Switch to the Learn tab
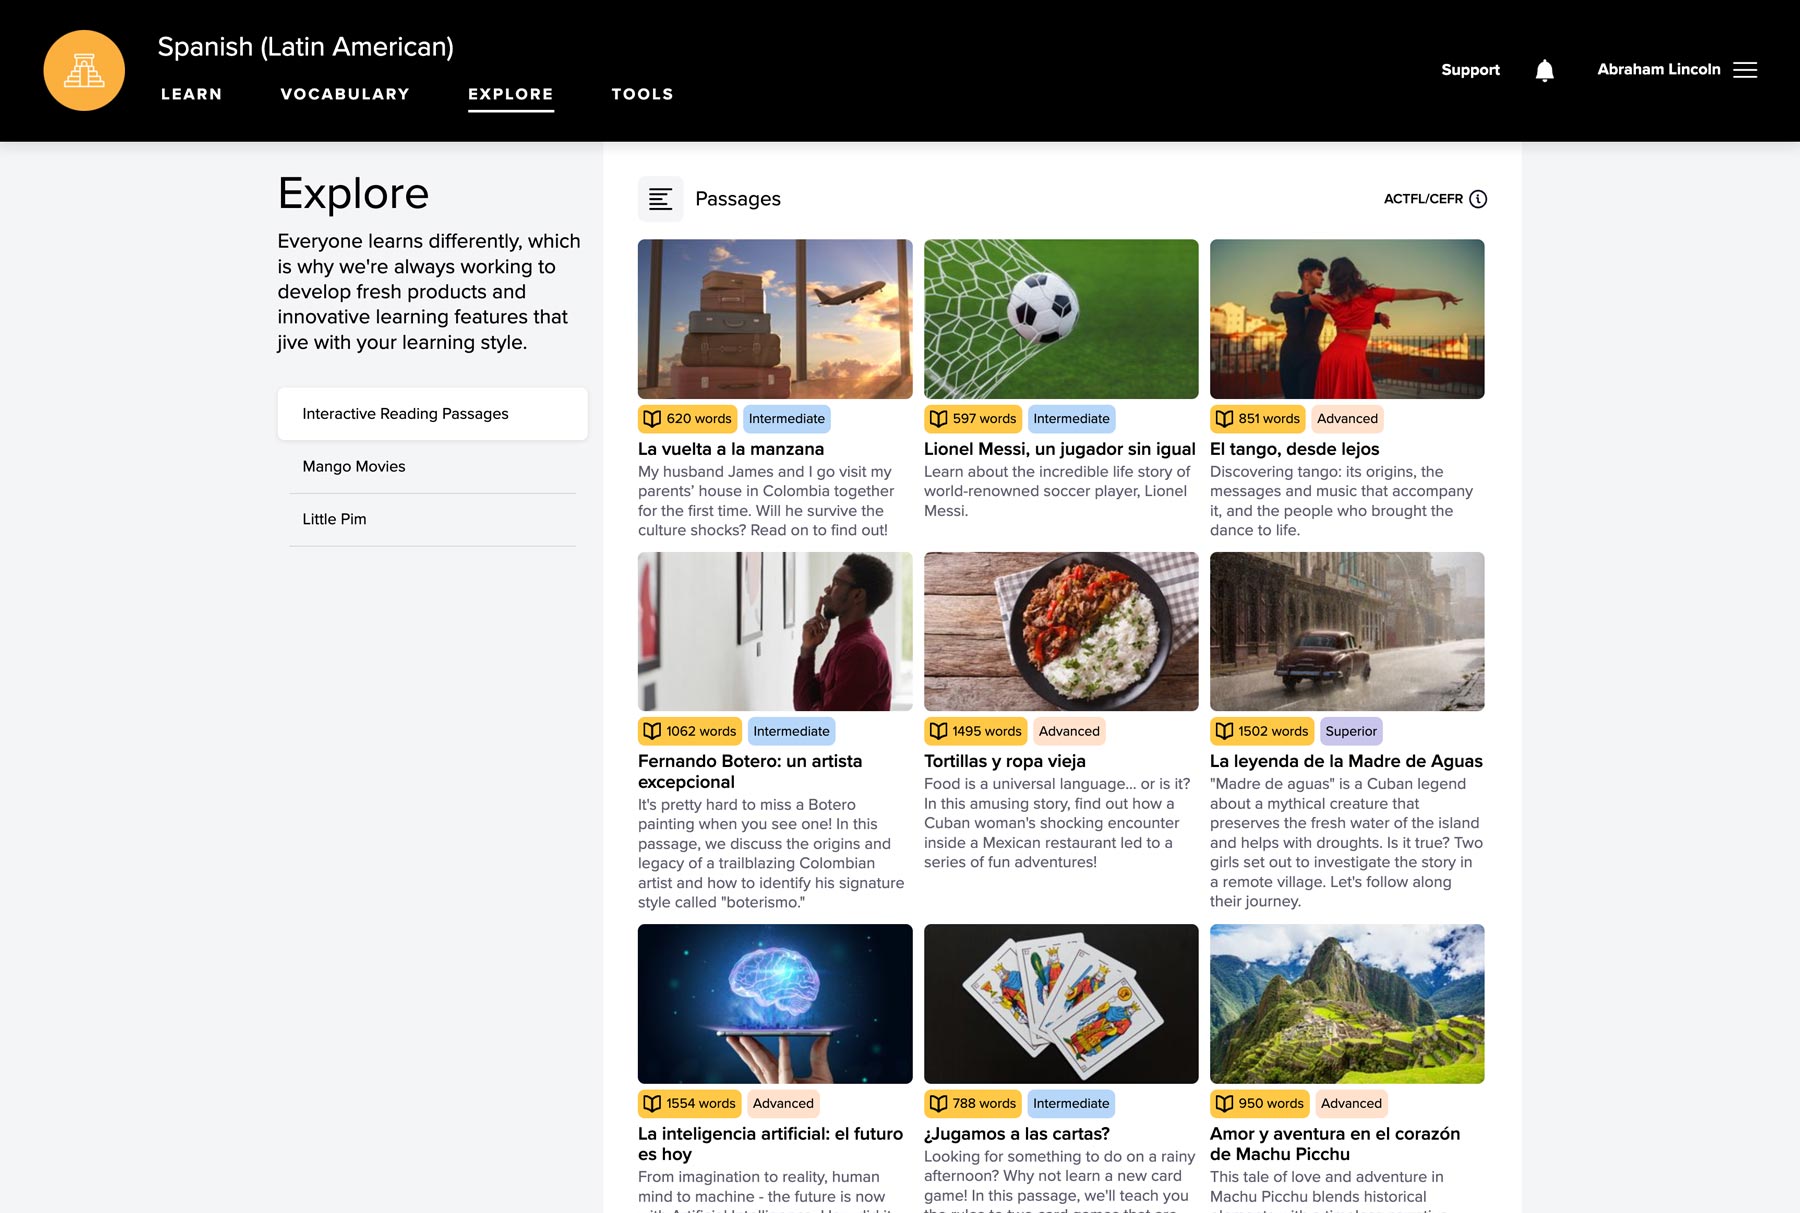This screenshot has height=1213, width=1800. 191,94
